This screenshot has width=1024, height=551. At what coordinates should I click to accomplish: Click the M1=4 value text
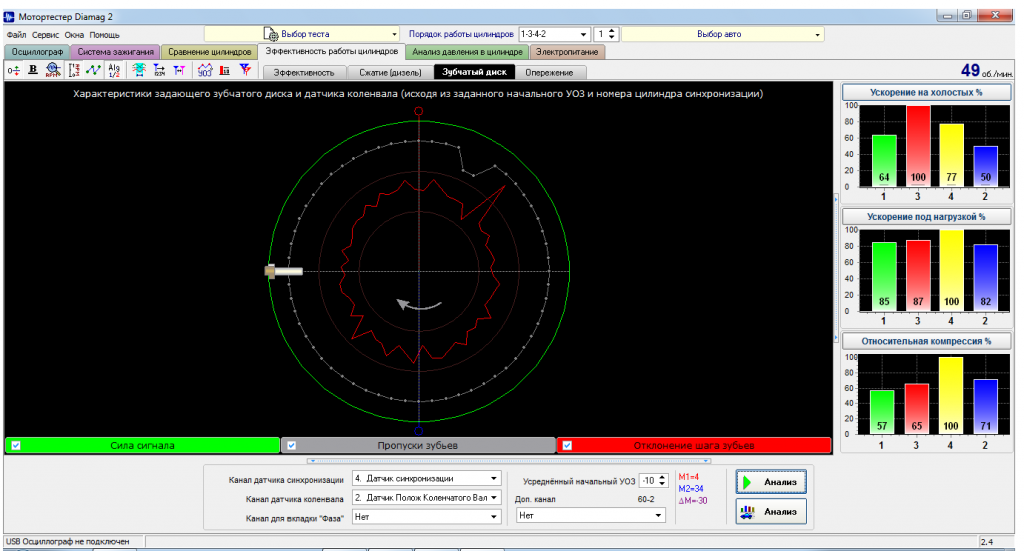click(x=688, y=477)
